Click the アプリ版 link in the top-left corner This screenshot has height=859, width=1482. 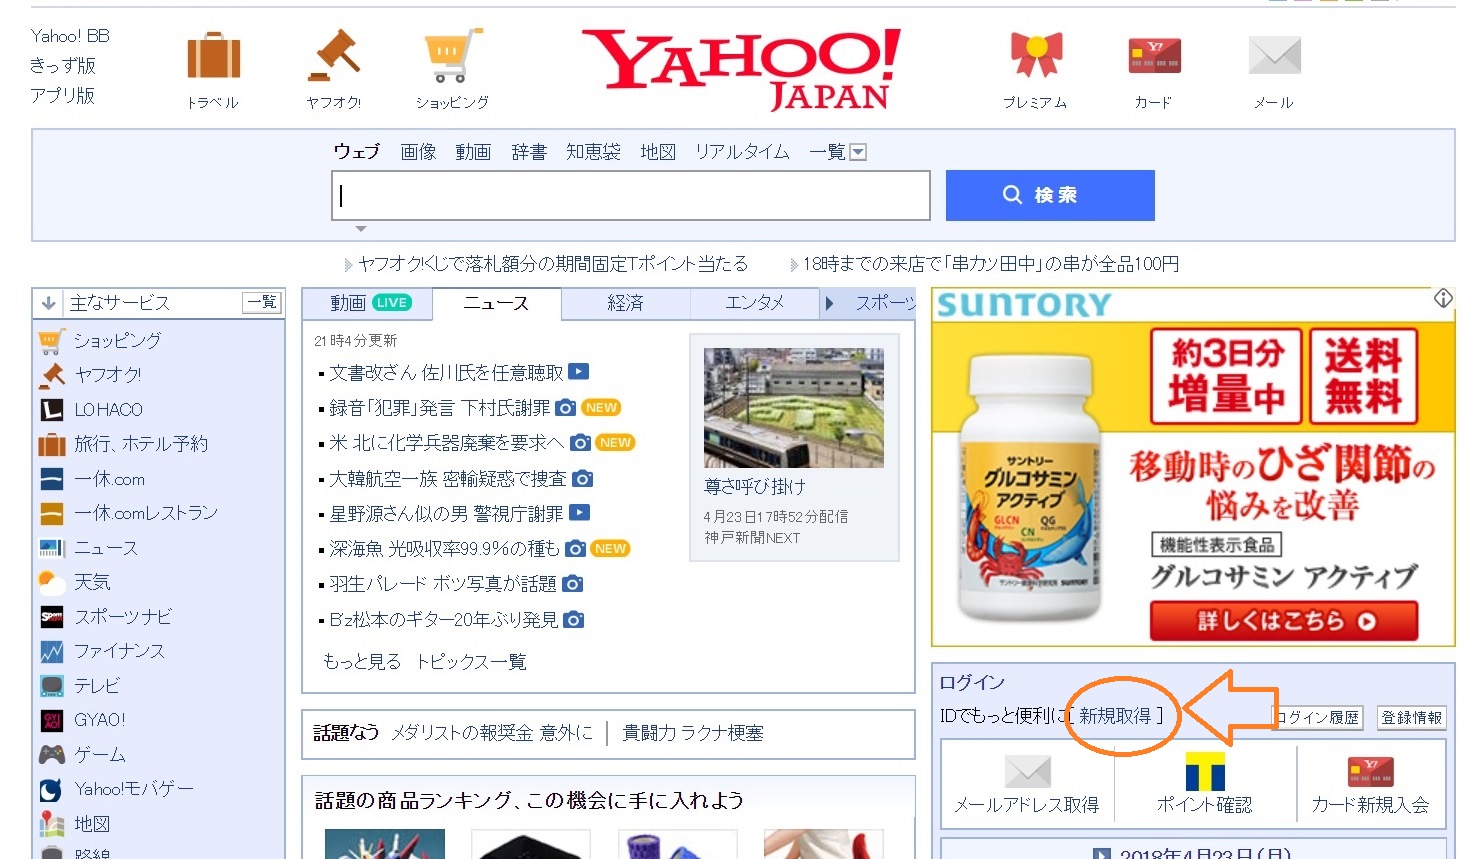click(x=62, y=95)
